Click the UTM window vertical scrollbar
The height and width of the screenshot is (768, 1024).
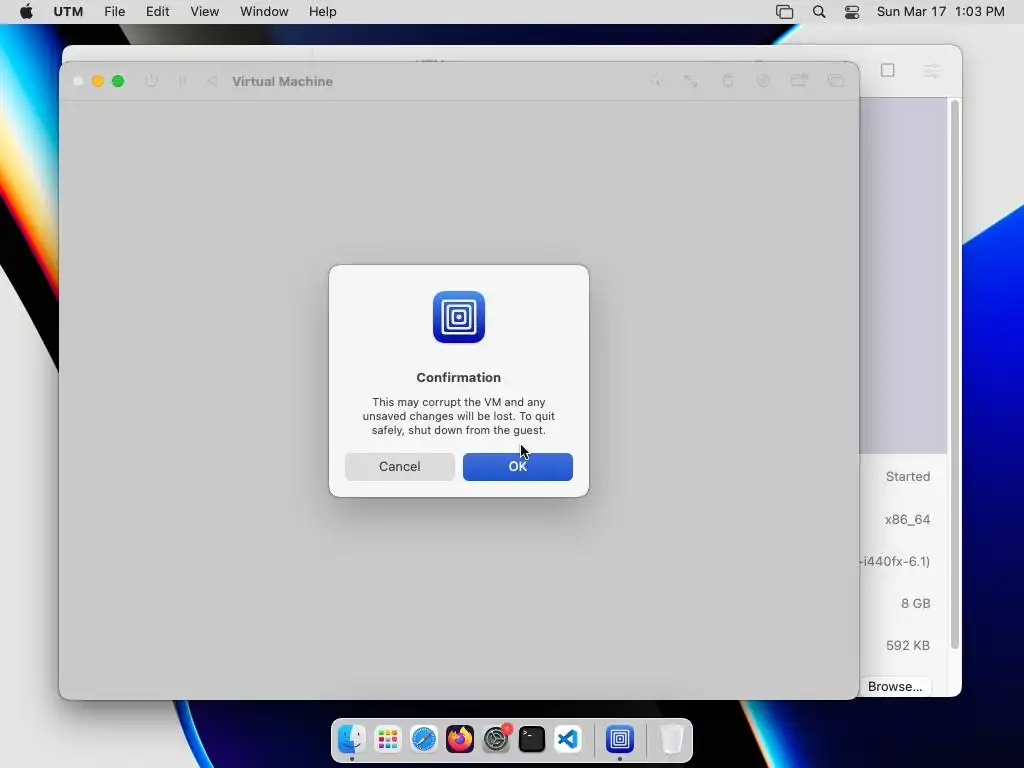(x=954, y=374)
